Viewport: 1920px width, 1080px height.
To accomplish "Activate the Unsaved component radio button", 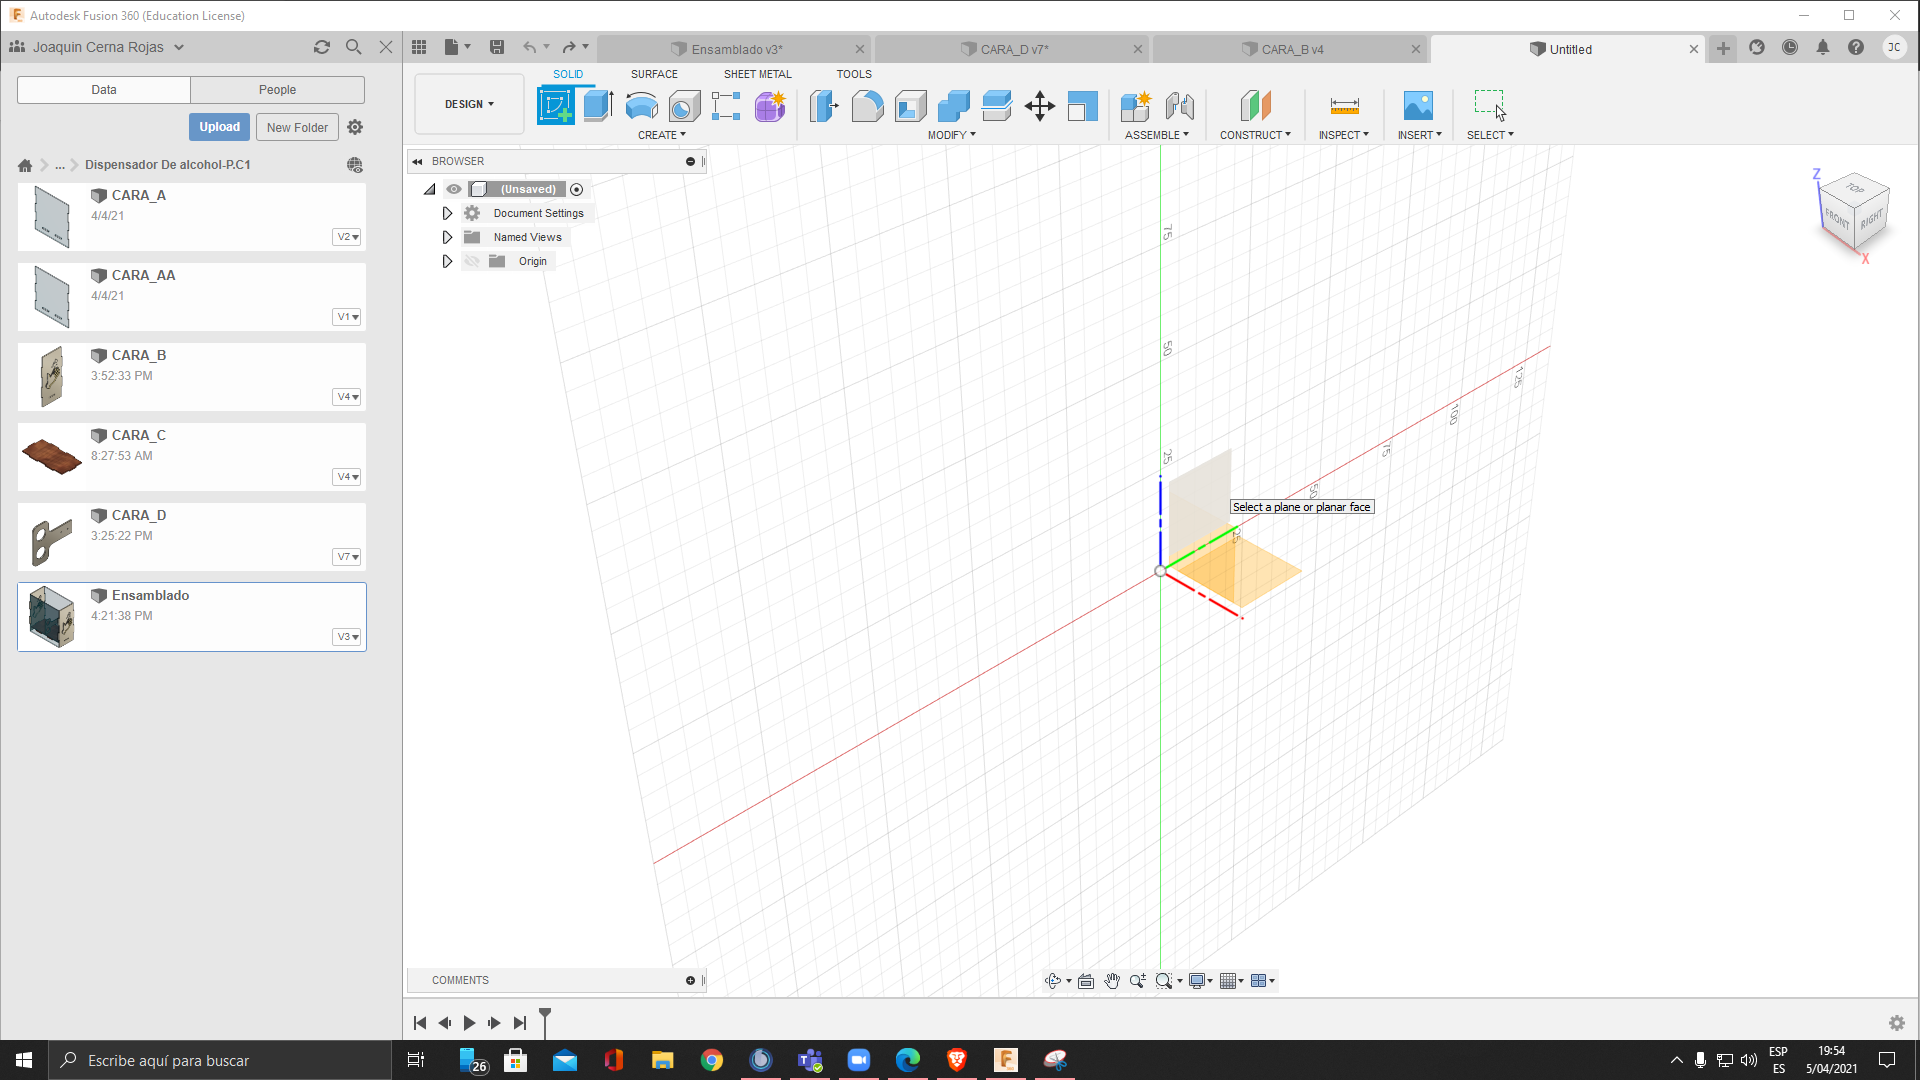I will (577, 189).
